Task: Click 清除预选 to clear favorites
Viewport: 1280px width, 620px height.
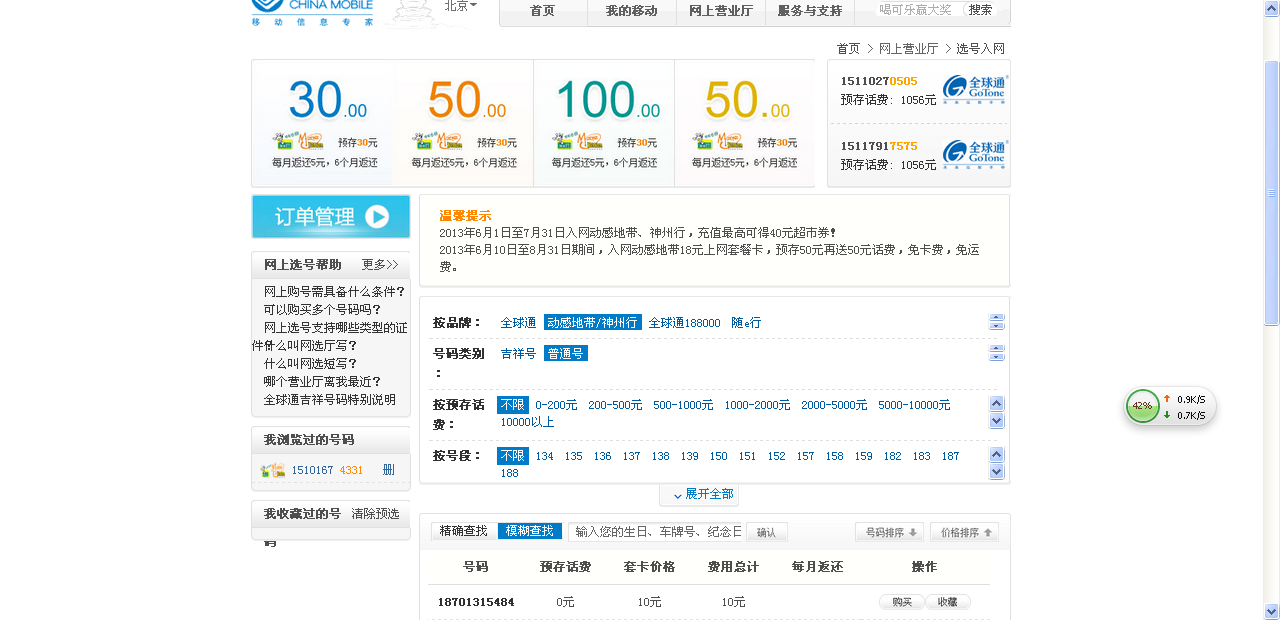Action: click(x=375, y=514)
